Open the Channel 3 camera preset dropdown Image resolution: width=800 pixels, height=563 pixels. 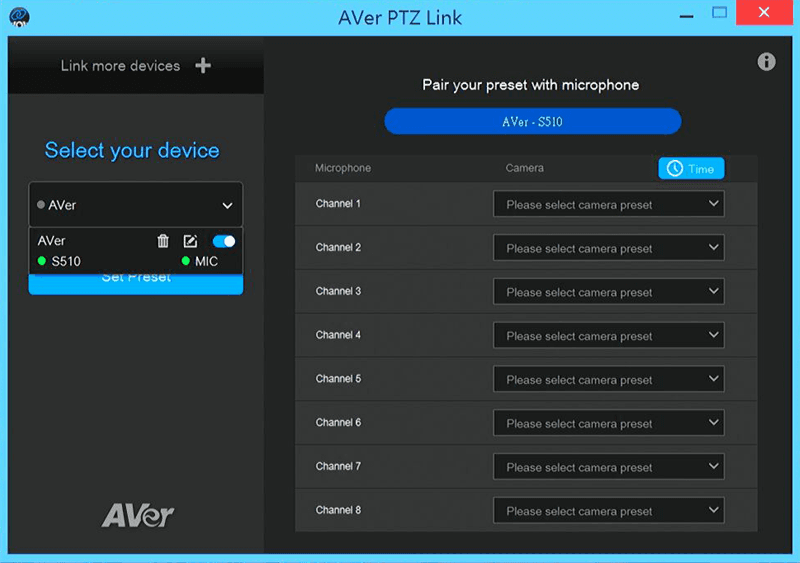point(609,292)
